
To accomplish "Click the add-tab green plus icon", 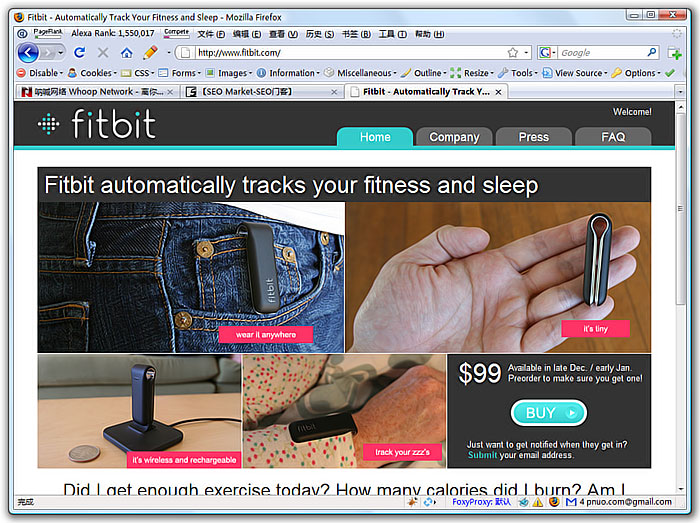I will [x=675, y=53].
